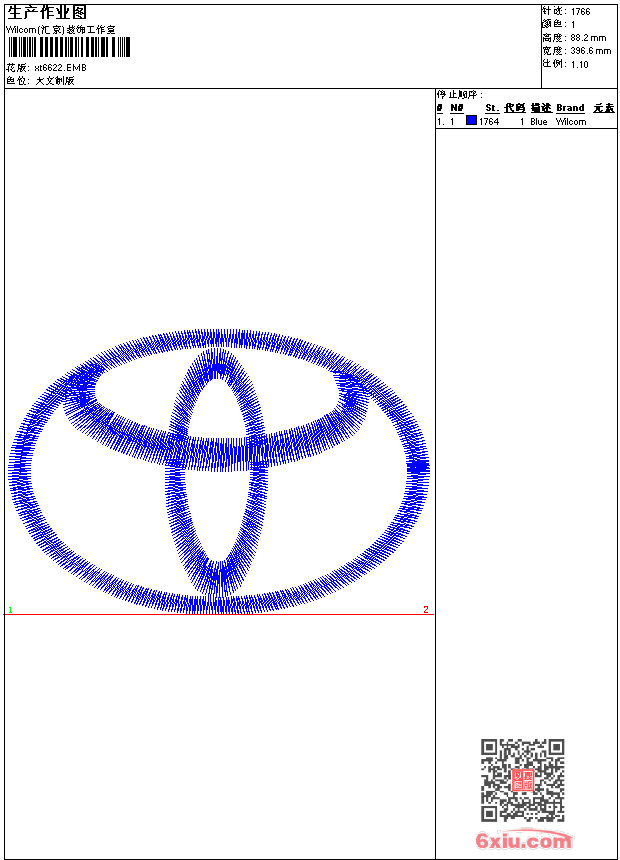Click the blue thread color swatch
The height and width of the screenshot is (860, 620).
pyautogui.click(x=471, y=121)
